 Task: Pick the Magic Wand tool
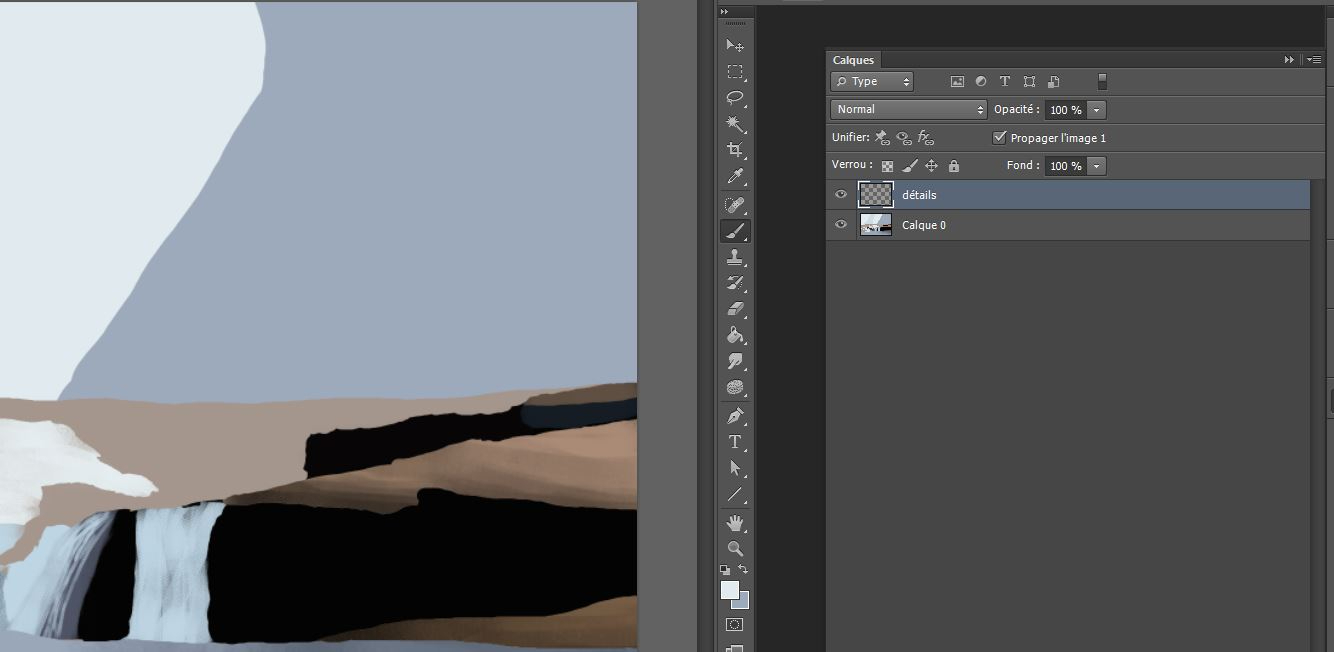pyautogui.click(x=734, y=124)
